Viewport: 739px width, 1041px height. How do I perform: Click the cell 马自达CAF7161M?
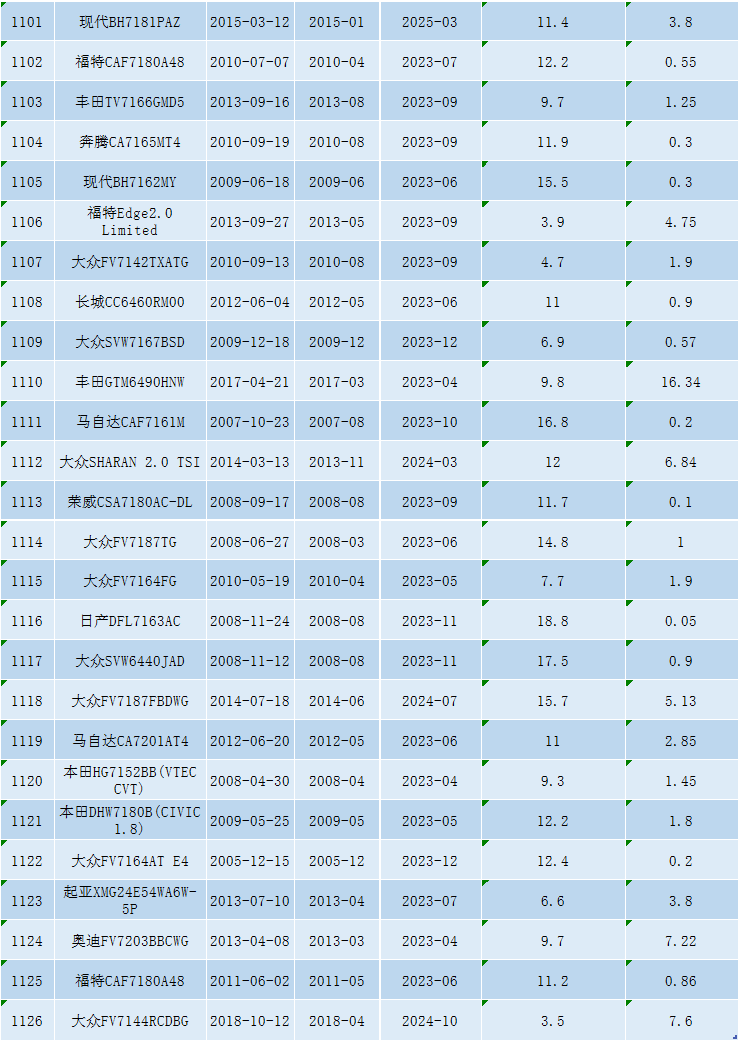point(130,422)
